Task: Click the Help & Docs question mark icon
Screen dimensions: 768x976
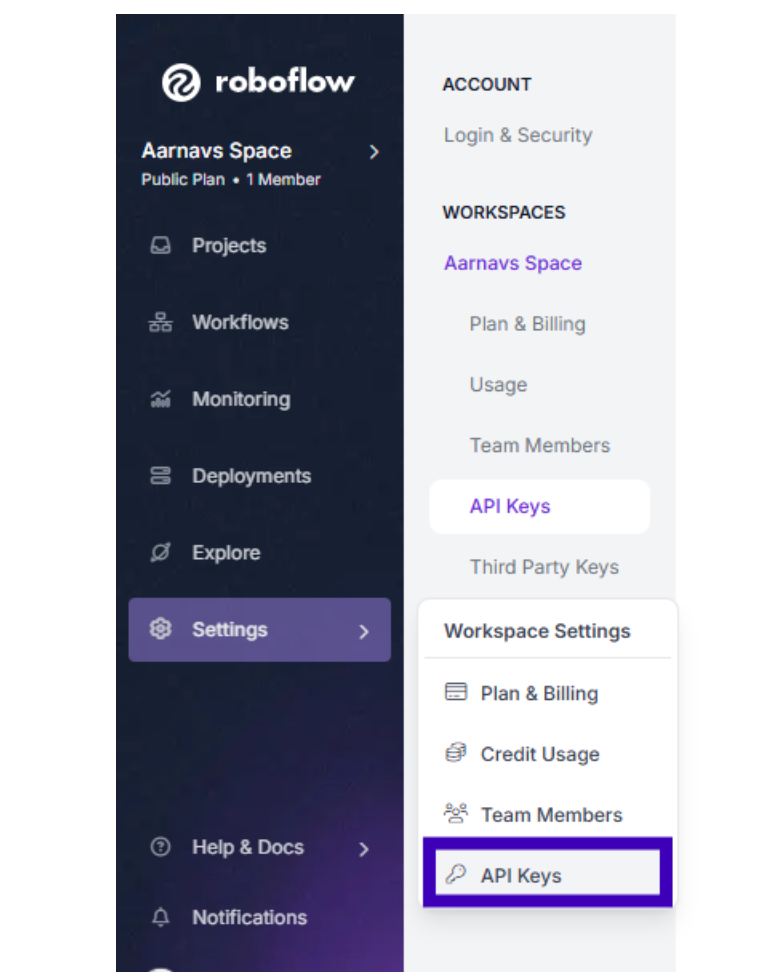Action: (x=161, y=847)
